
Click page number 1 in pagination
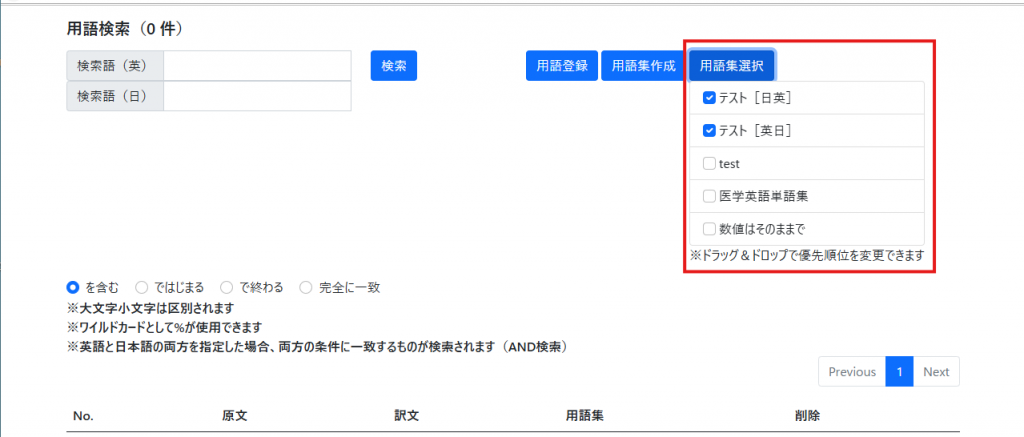tap(899, 372)
